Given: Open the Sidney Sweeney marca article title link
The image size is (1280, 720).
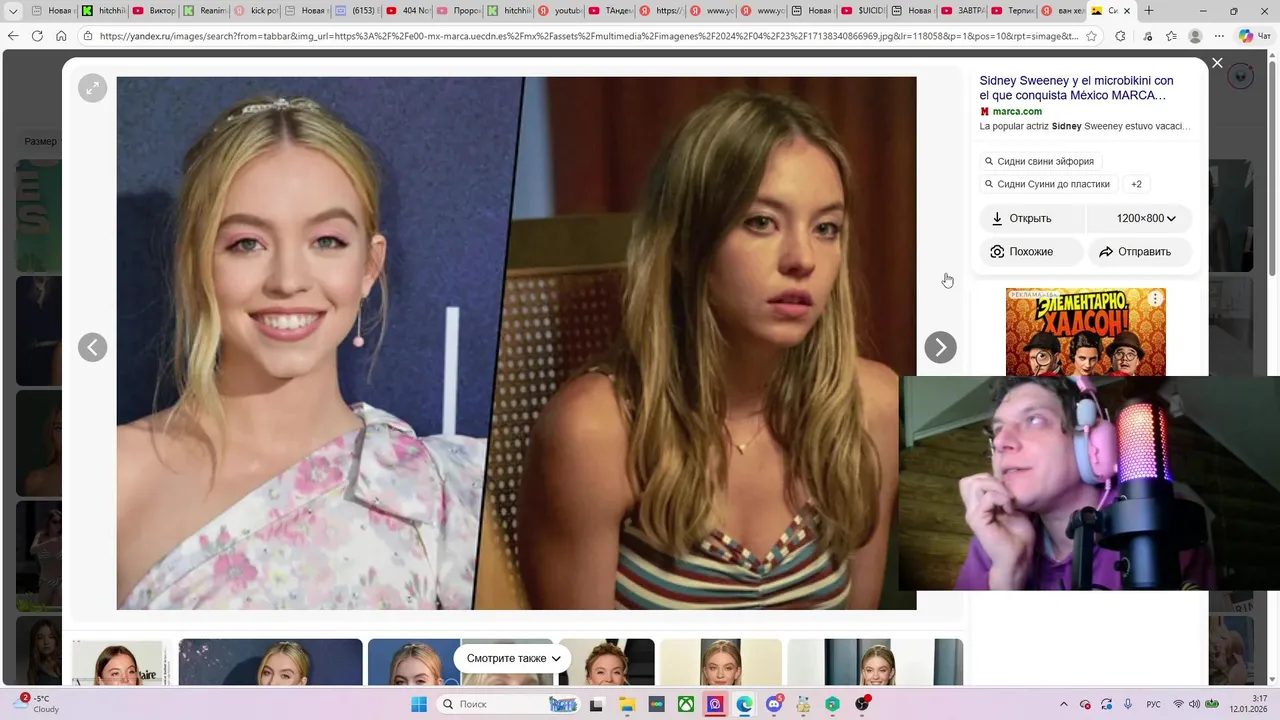Looking at the screenshot, I should pyautogui.click(x=1077, y=88).
